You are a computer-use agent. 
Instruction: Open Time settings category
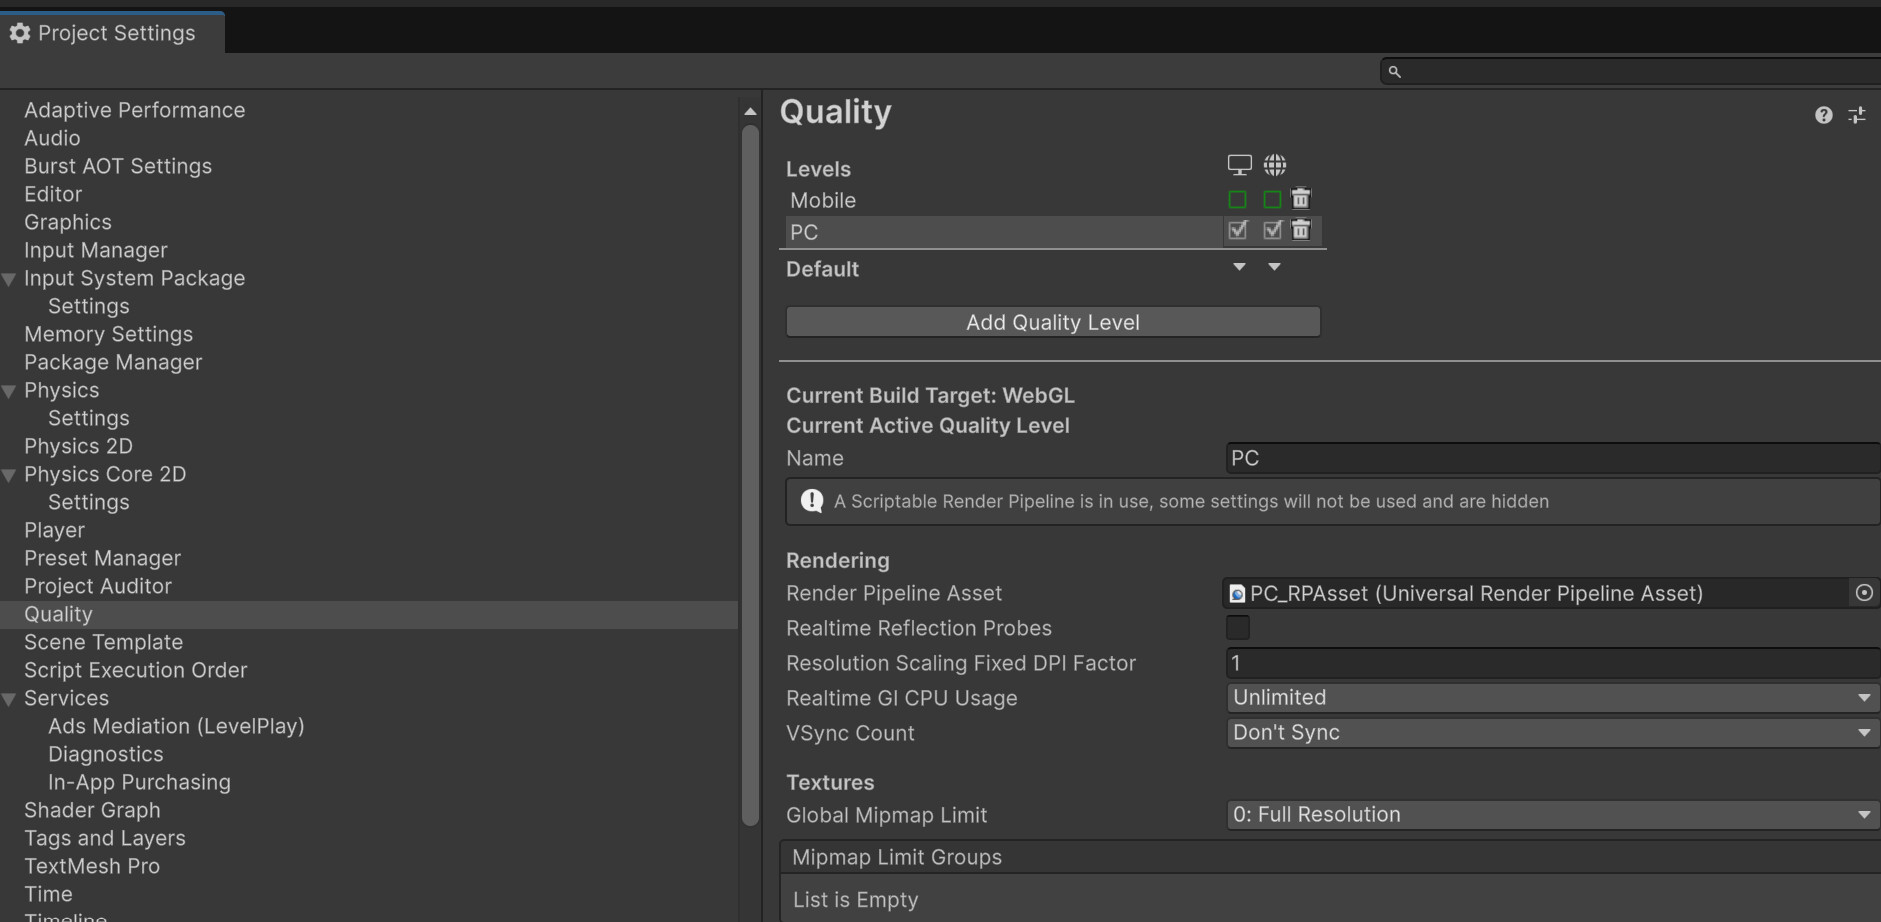48,894
